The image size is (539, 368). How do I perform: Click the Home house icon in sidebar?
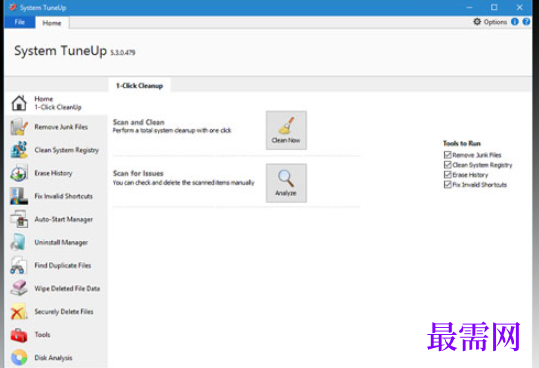click(19, 103)
